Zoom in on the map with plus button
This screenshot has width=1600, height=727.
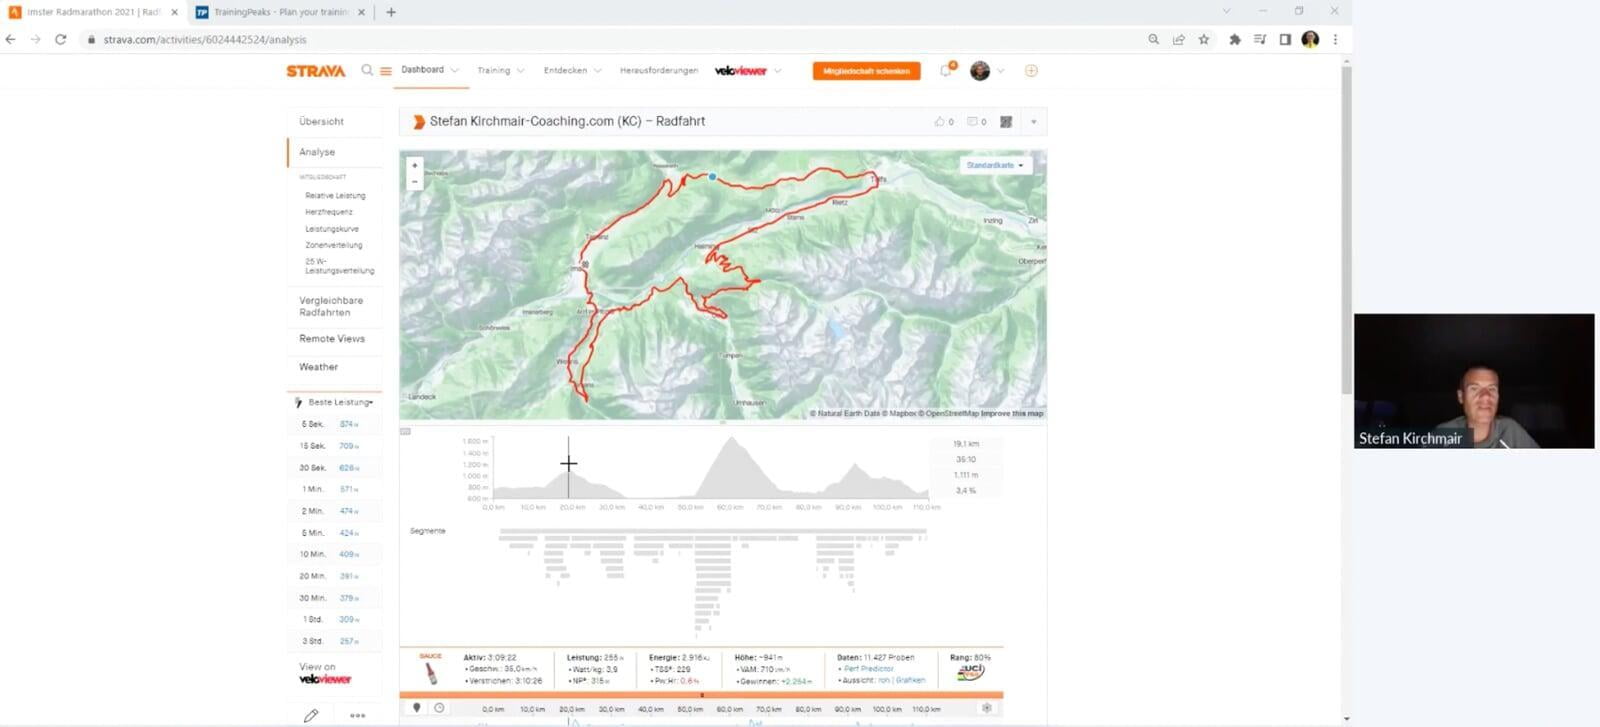tap(415, 165)
